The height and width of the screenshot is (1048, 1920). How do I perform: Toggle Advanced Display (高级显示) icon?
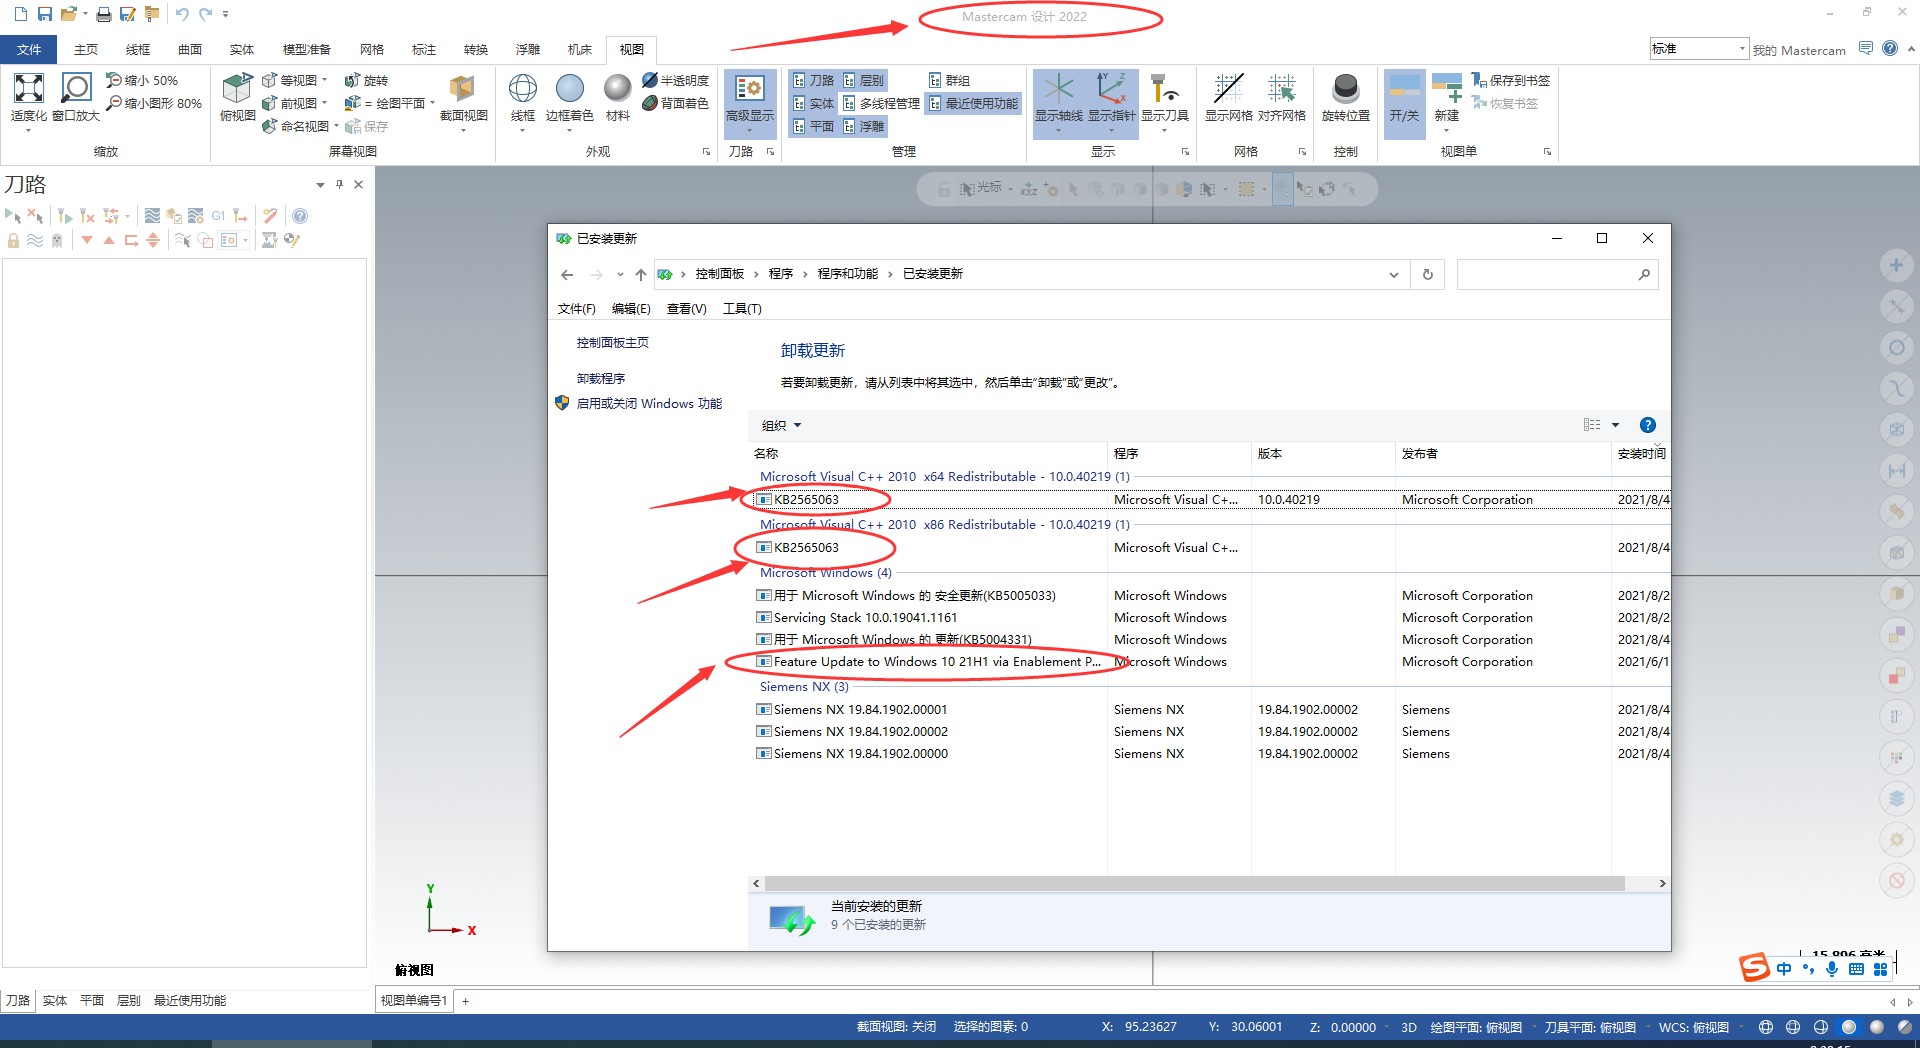coord(749,89)
